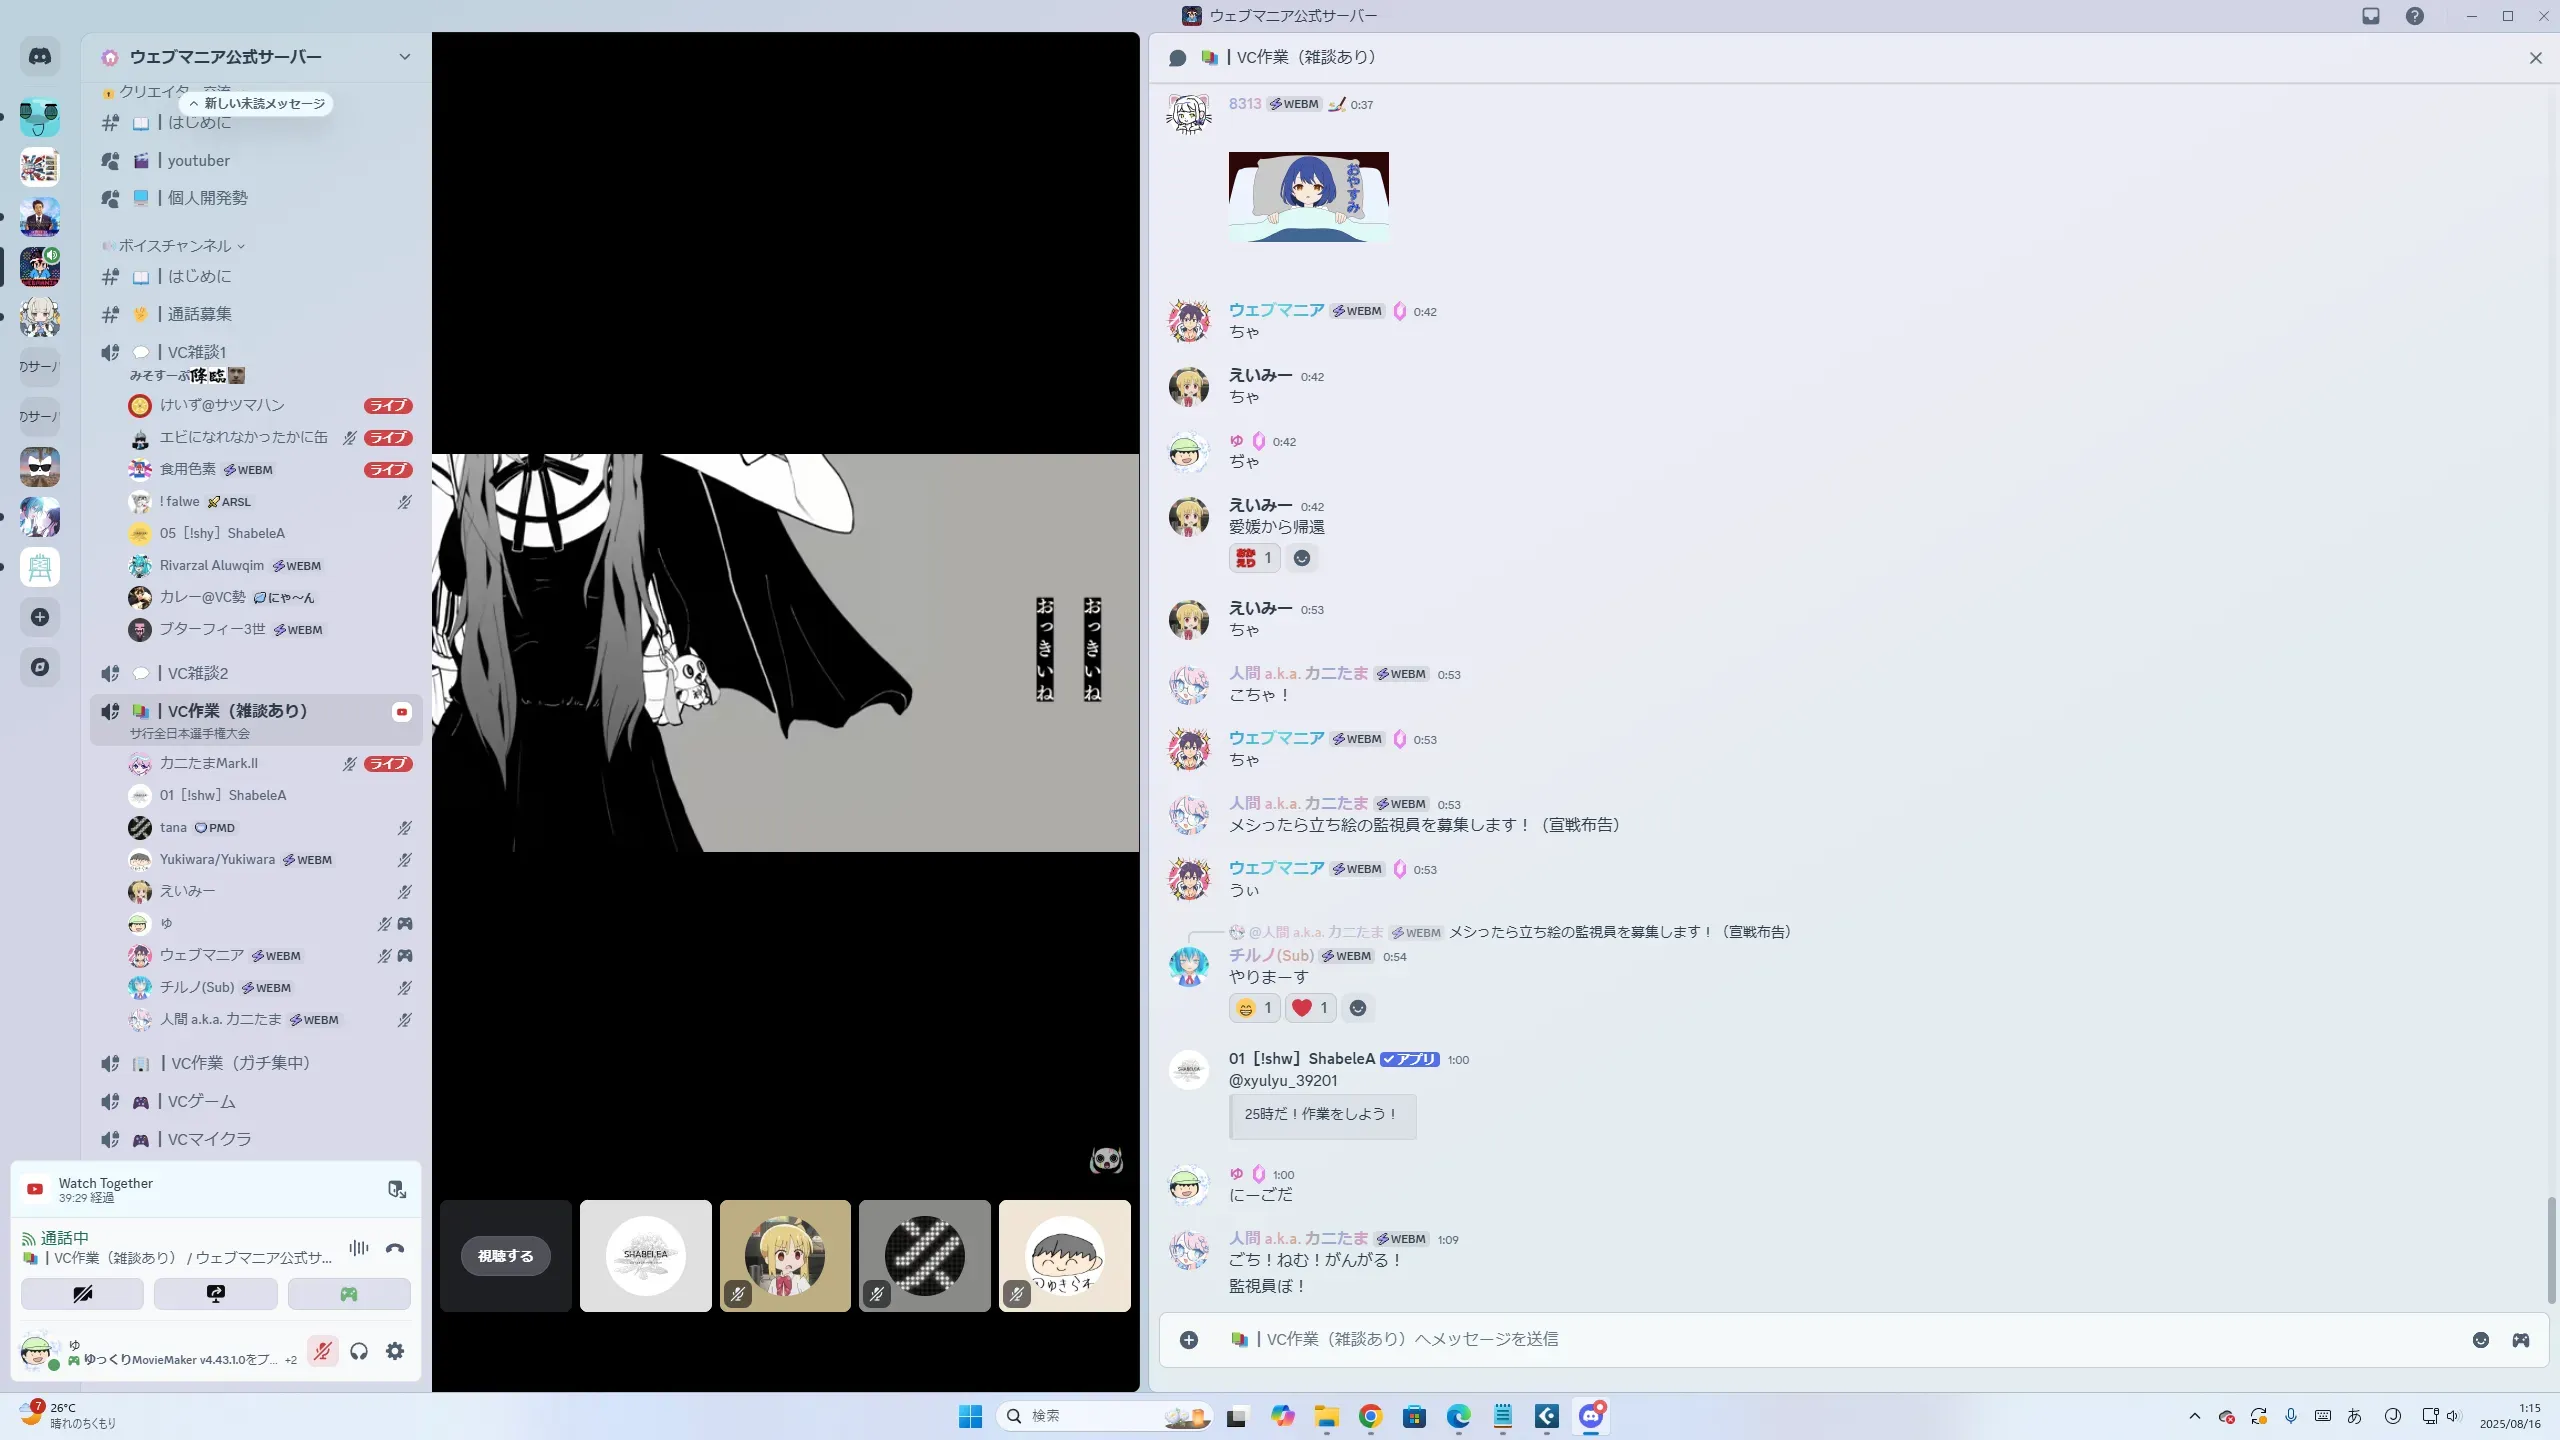The image size is (2560, 1440).
Task: Open the youtuber channel
Action: (198, 161)
